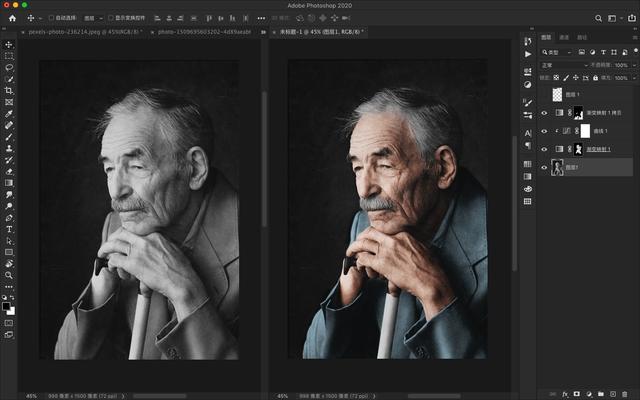This screenshot has width=640, height=400.
Task: Select the Path Selection tool
Action: point(9,241)
